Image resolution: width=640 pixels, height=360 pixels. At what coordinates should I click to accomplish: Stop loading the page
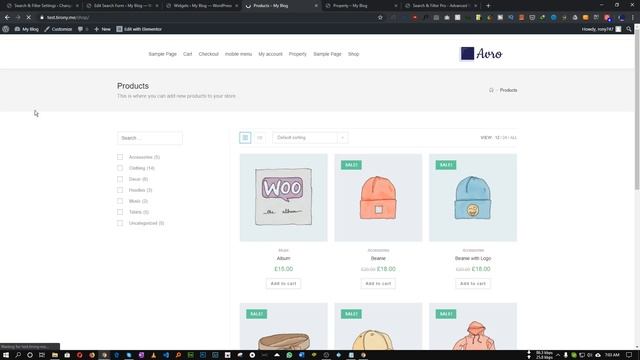[x=29, y=18]
